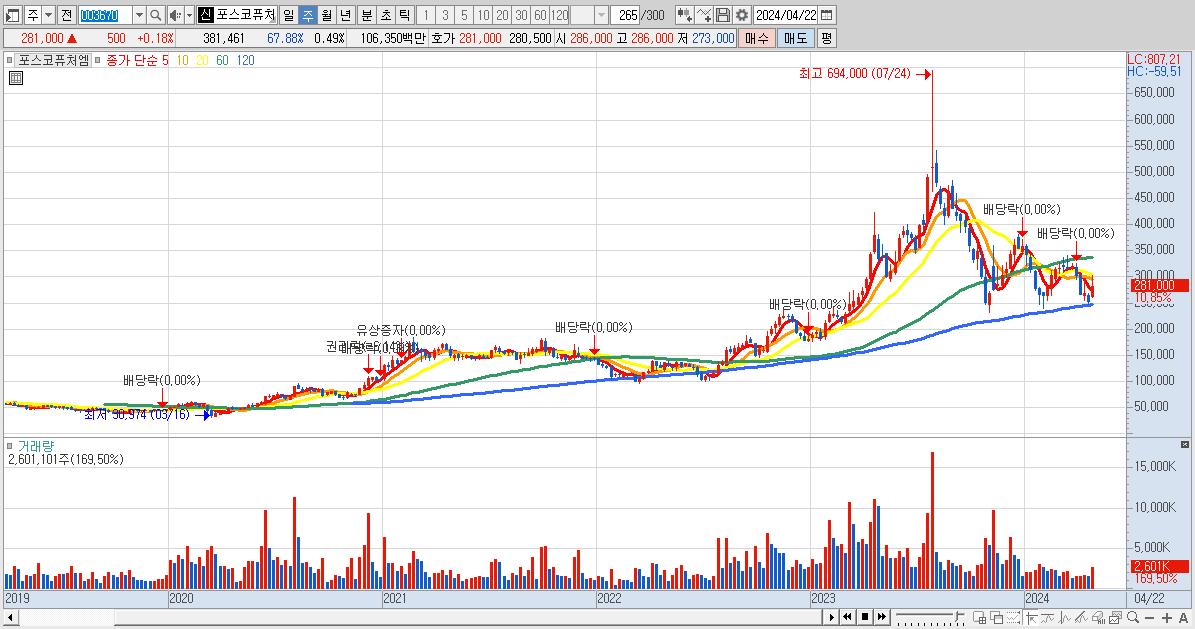Image resolution: width=1195 pixels, height=629 pixels.
Task: Click the 종가 단순 5 moving average label
Action: click(137, 60)
